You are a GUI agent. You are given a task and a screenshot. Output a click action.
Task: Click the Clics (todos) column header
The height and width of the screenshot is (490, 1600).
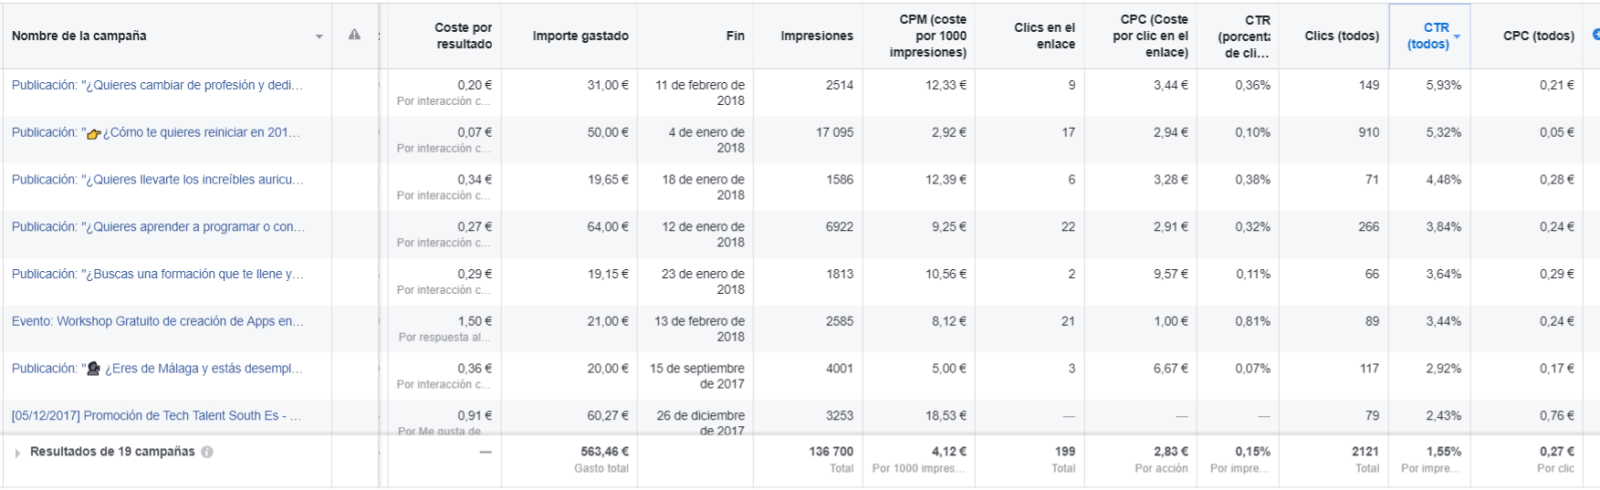coord(1342,36)
